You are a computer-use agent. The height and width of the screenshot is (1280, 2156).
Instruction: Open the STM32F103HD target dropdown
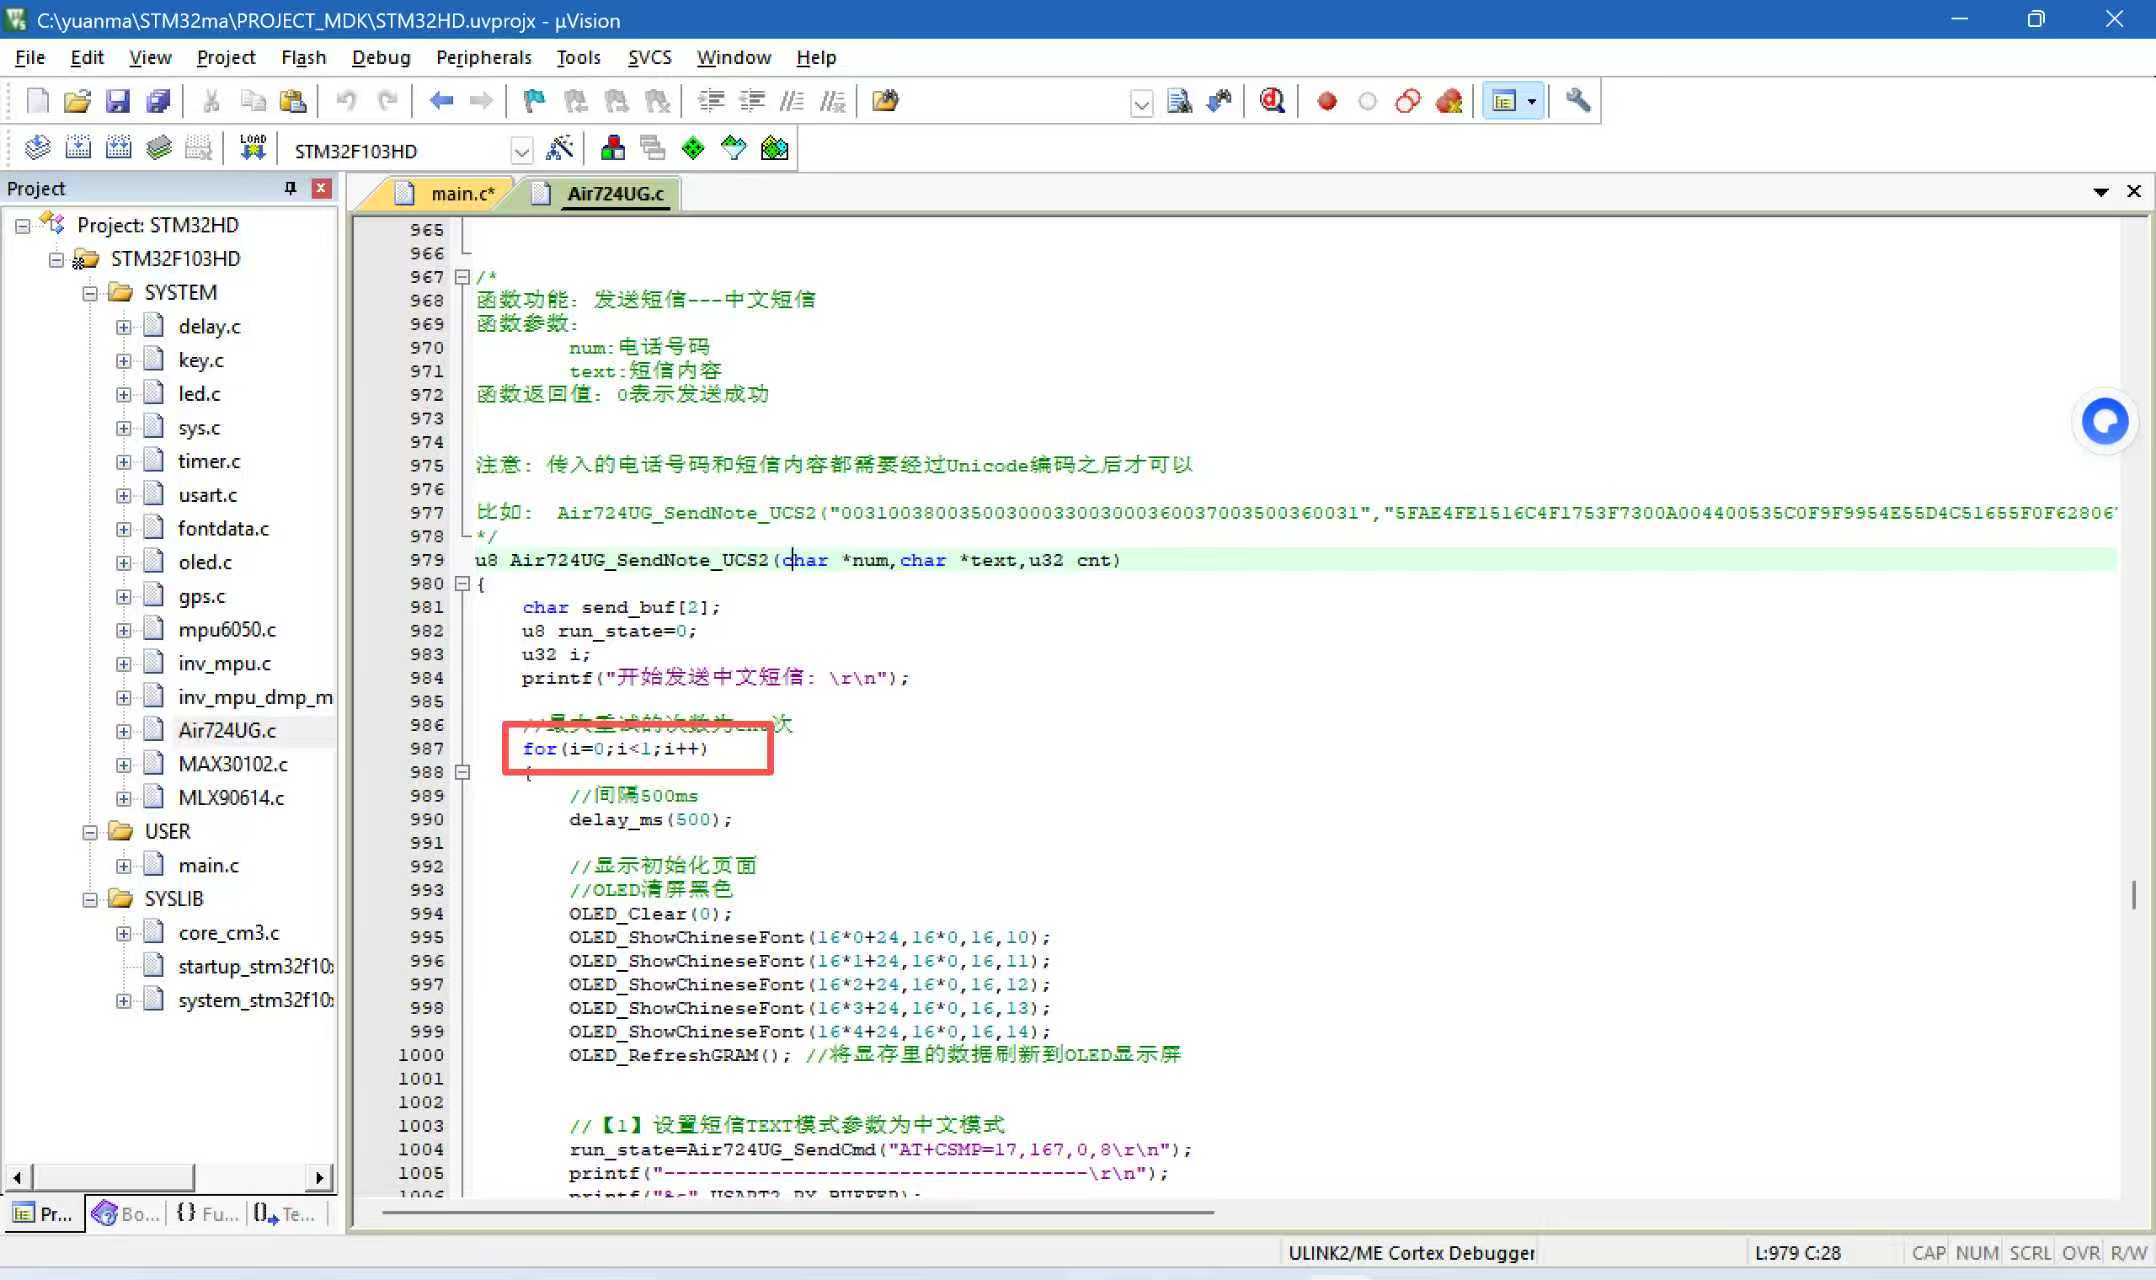pos(521,151)
